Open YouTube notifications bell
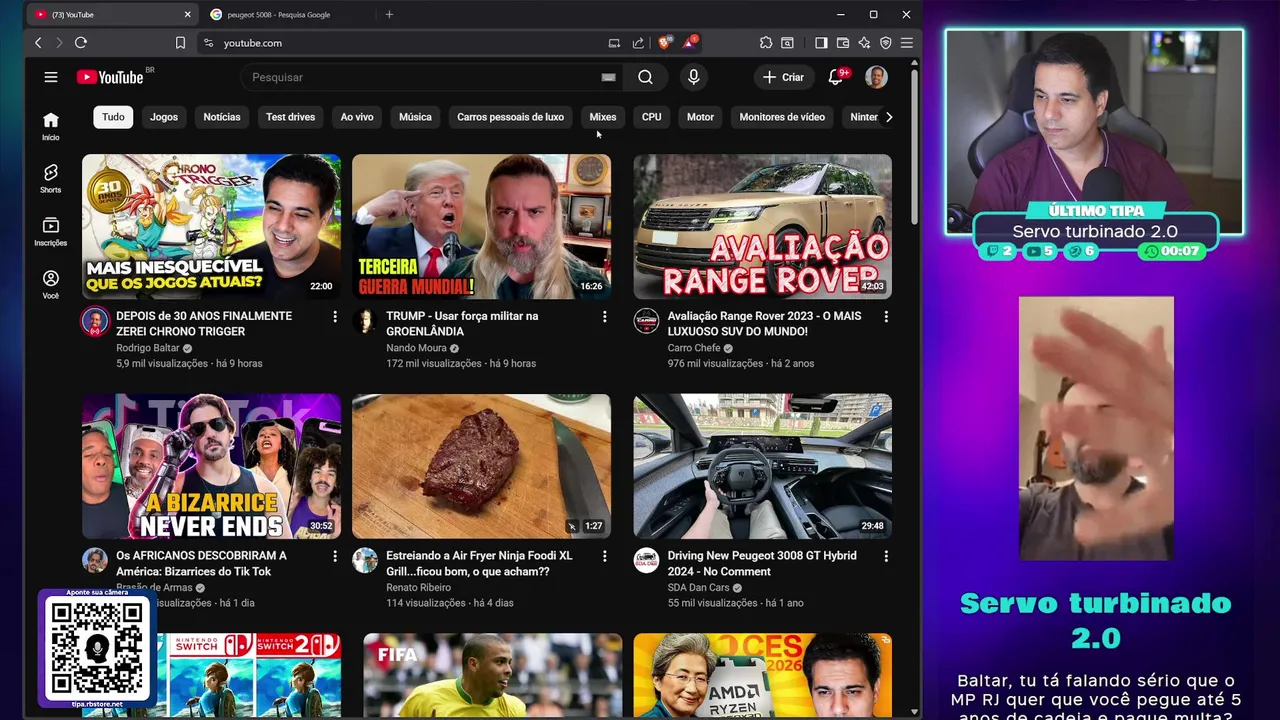The width and height of the screenshot is (1280, 720). [x=836, y=77]
